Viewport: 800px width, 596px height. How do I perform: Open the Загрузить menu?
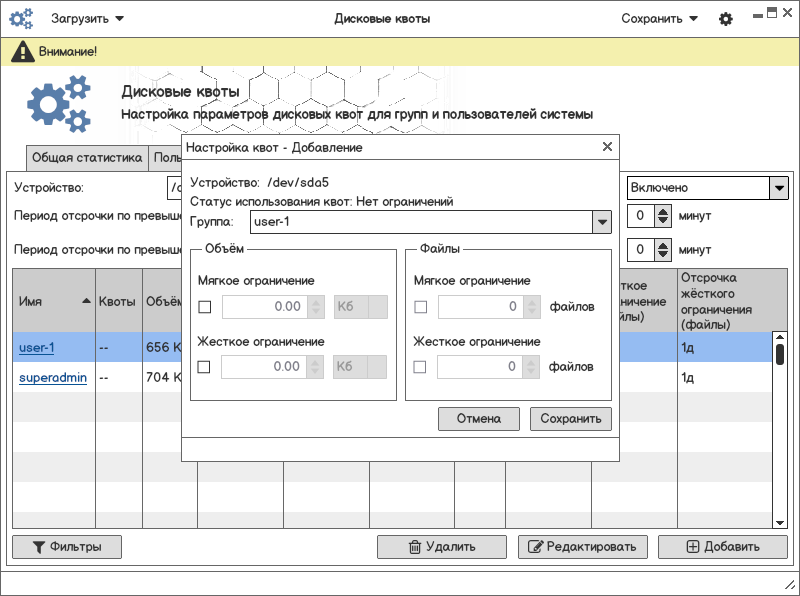click(x=87, y=19)
